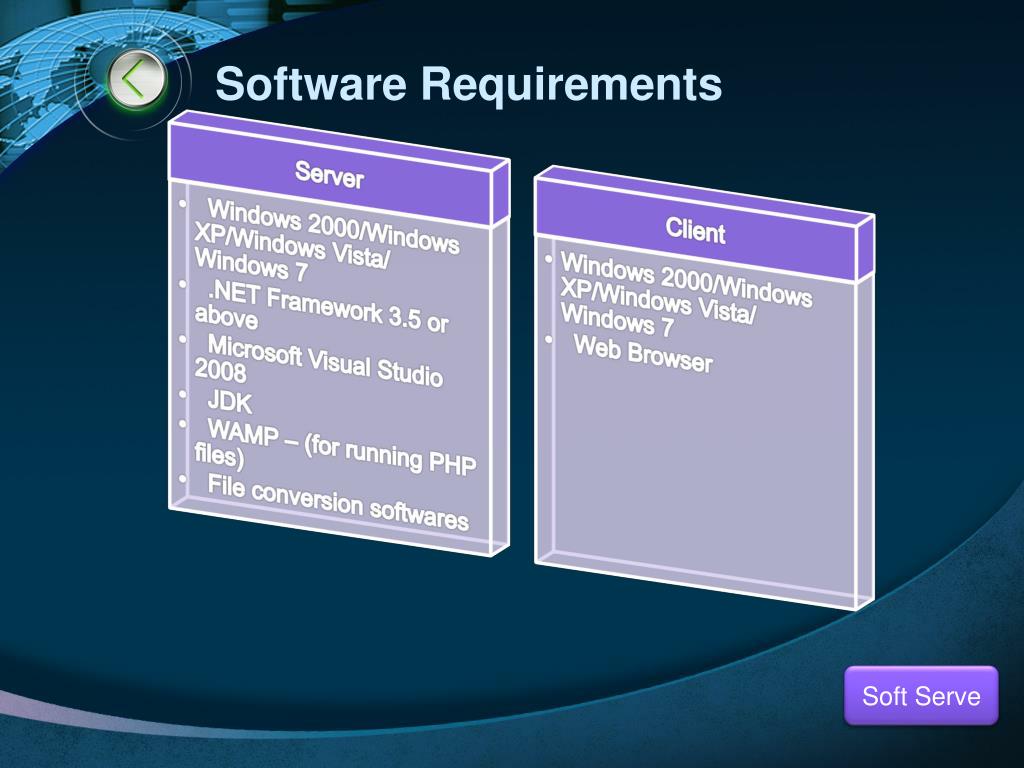
Task: Click the Web Browser item in Client
Action: pyautogui.click(x=643, y=355)
